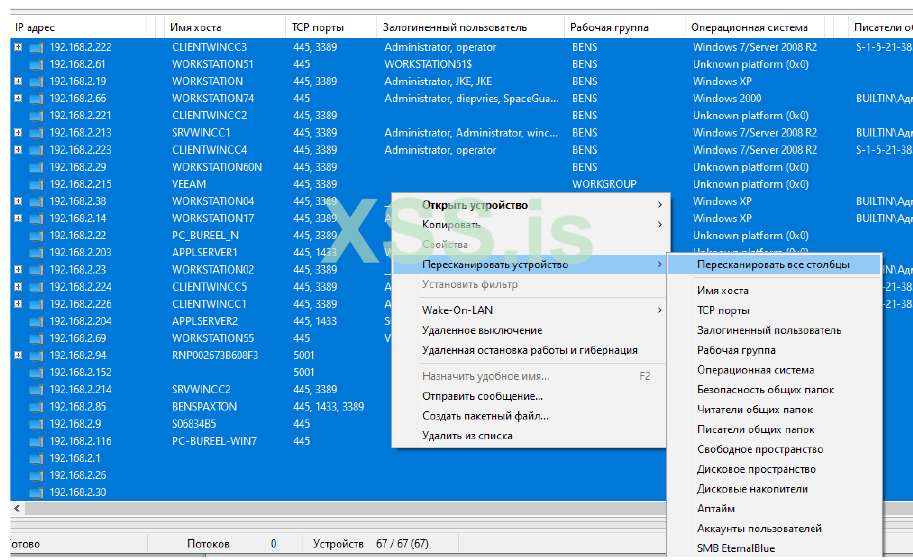The height and width of the screenshot is (560, 913).
Task: Click device icon of 192.168.2.221
Action: (36, 116)
